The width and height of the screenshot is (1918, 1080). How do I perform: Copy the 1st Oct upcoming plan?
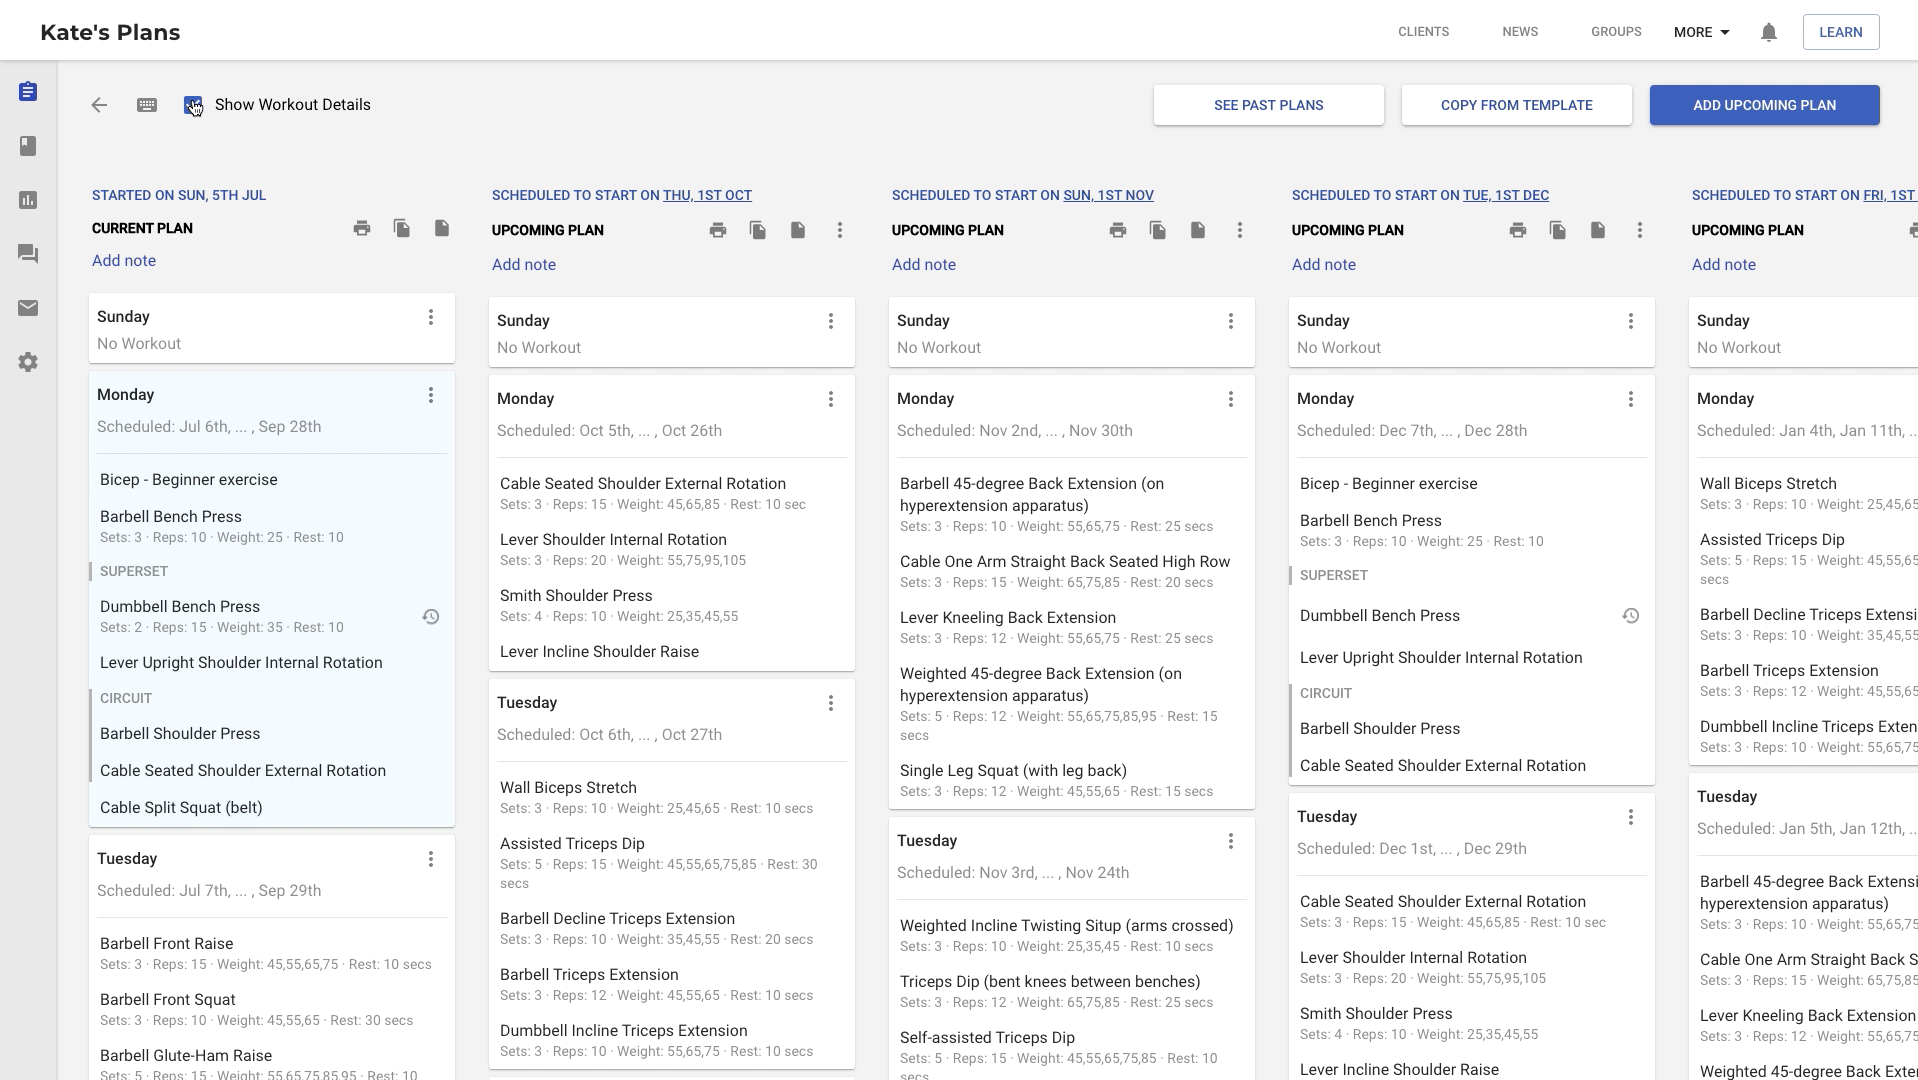tap(758, 230)
